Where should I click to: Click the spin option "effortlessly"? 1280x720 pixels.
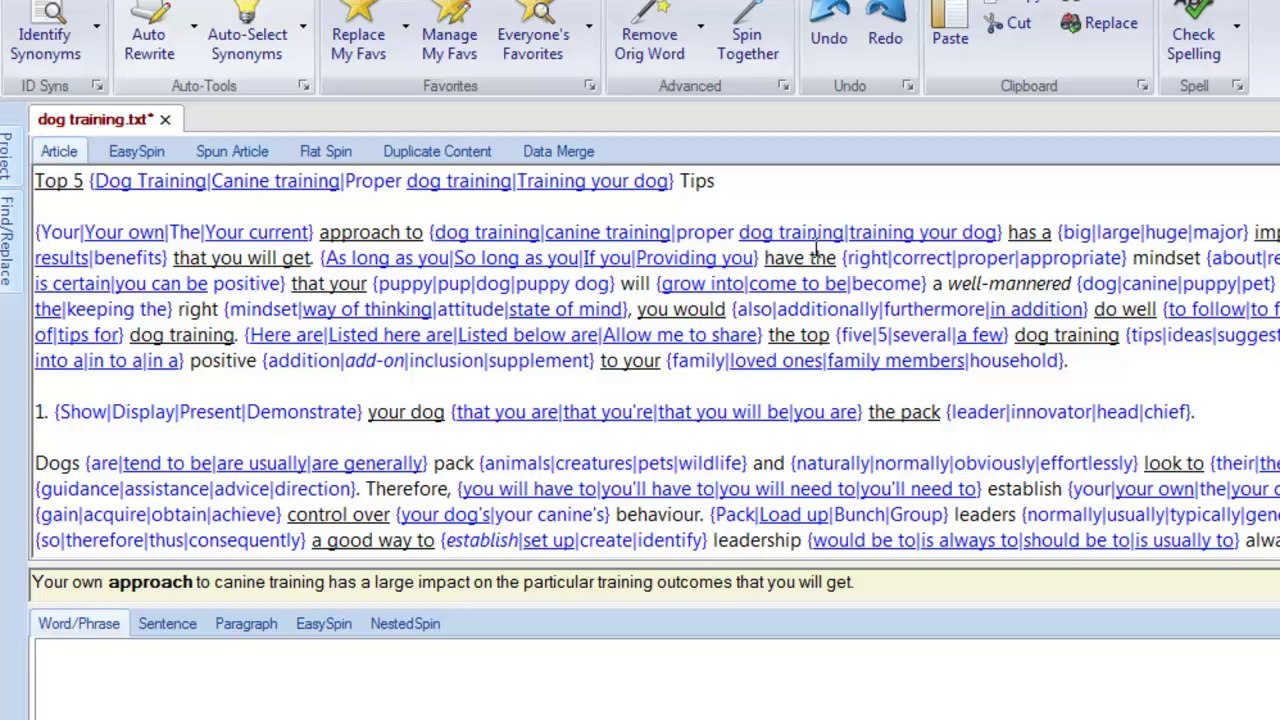click(1084, 464)
